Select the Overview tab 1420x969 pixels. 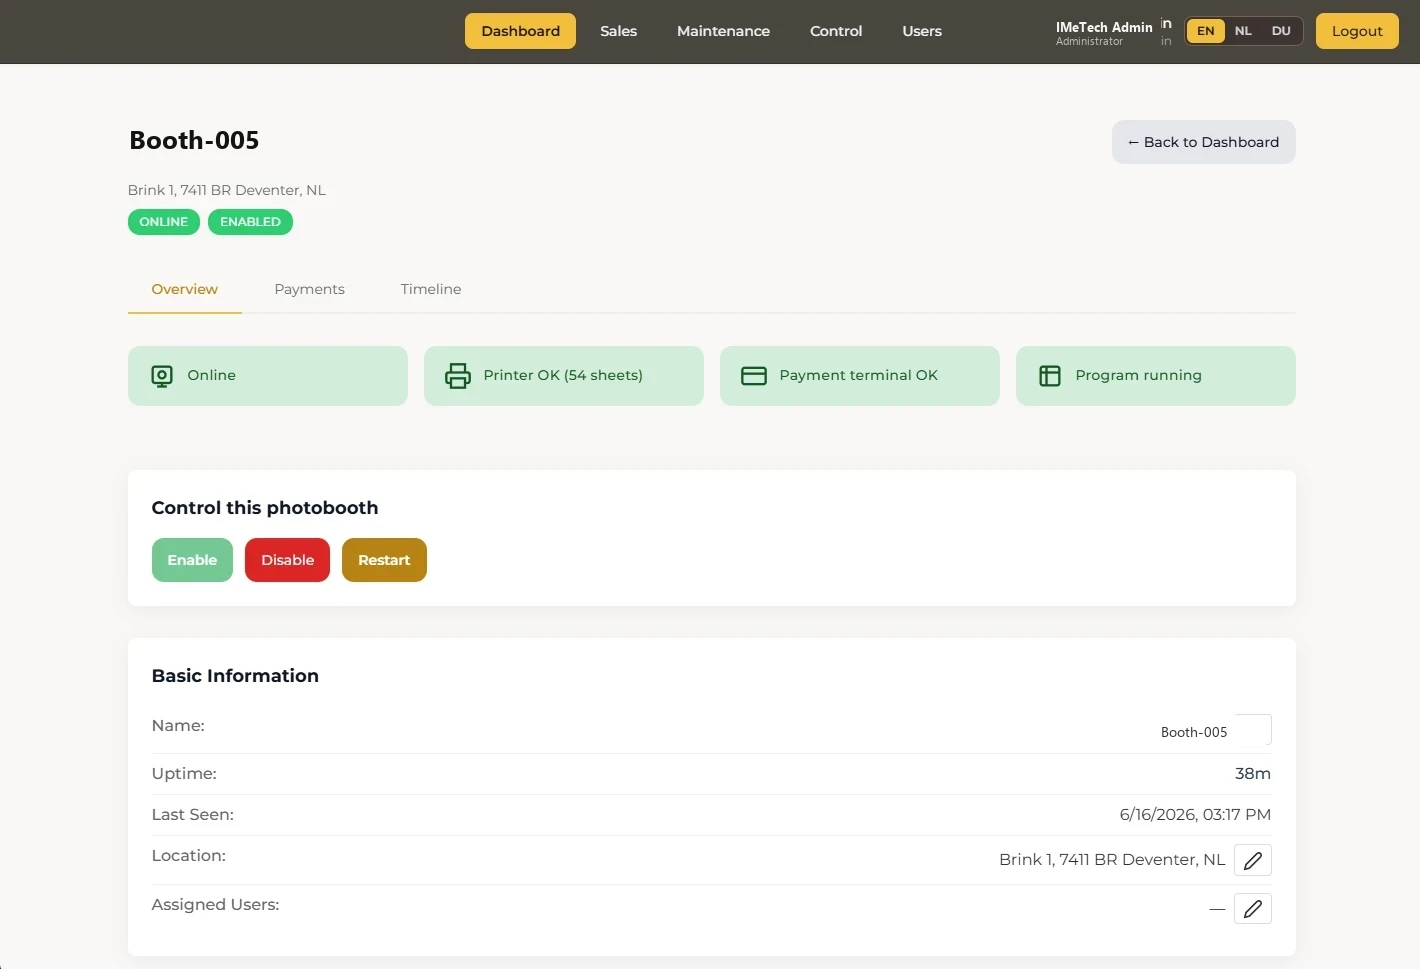click(x=185, y=289)
